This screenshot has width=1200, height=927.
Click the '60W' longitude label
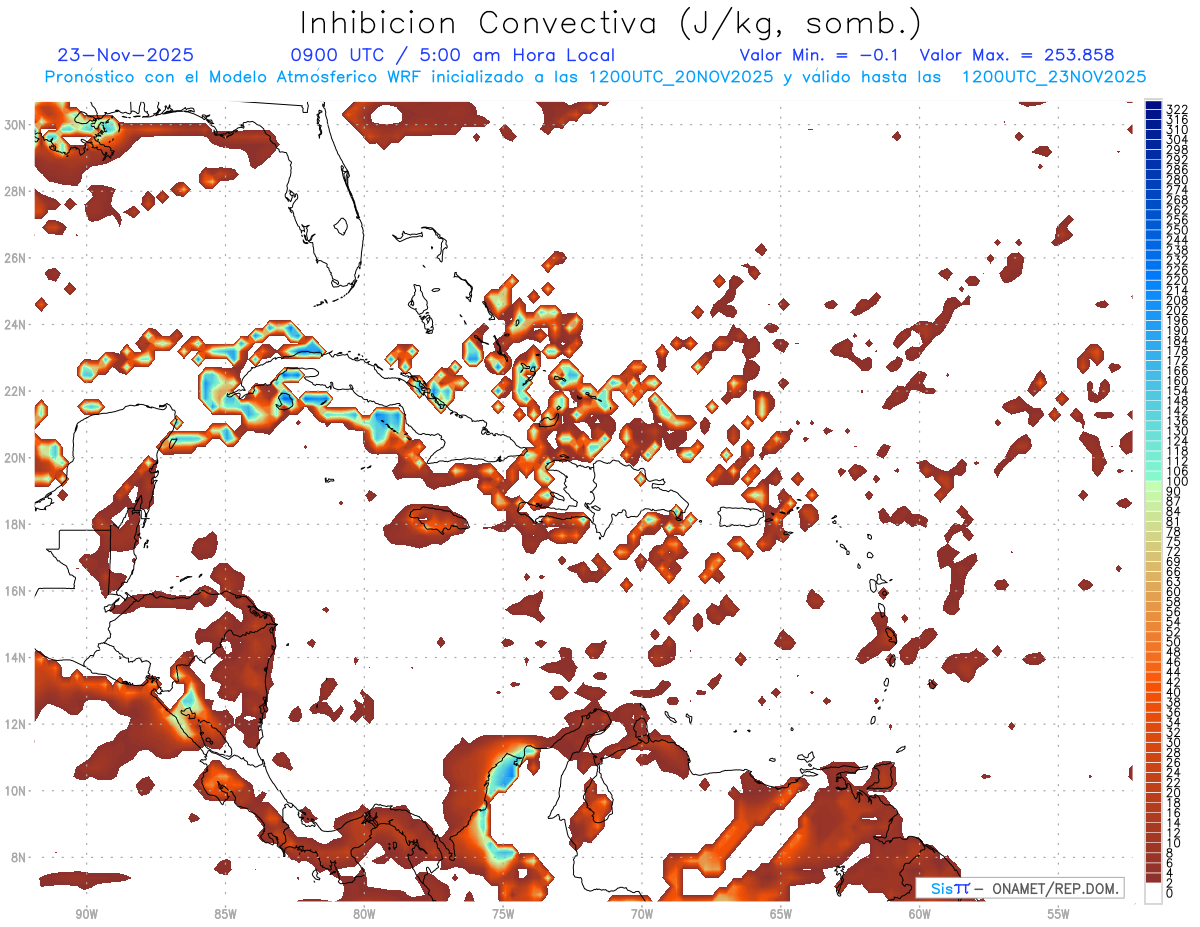920,914
